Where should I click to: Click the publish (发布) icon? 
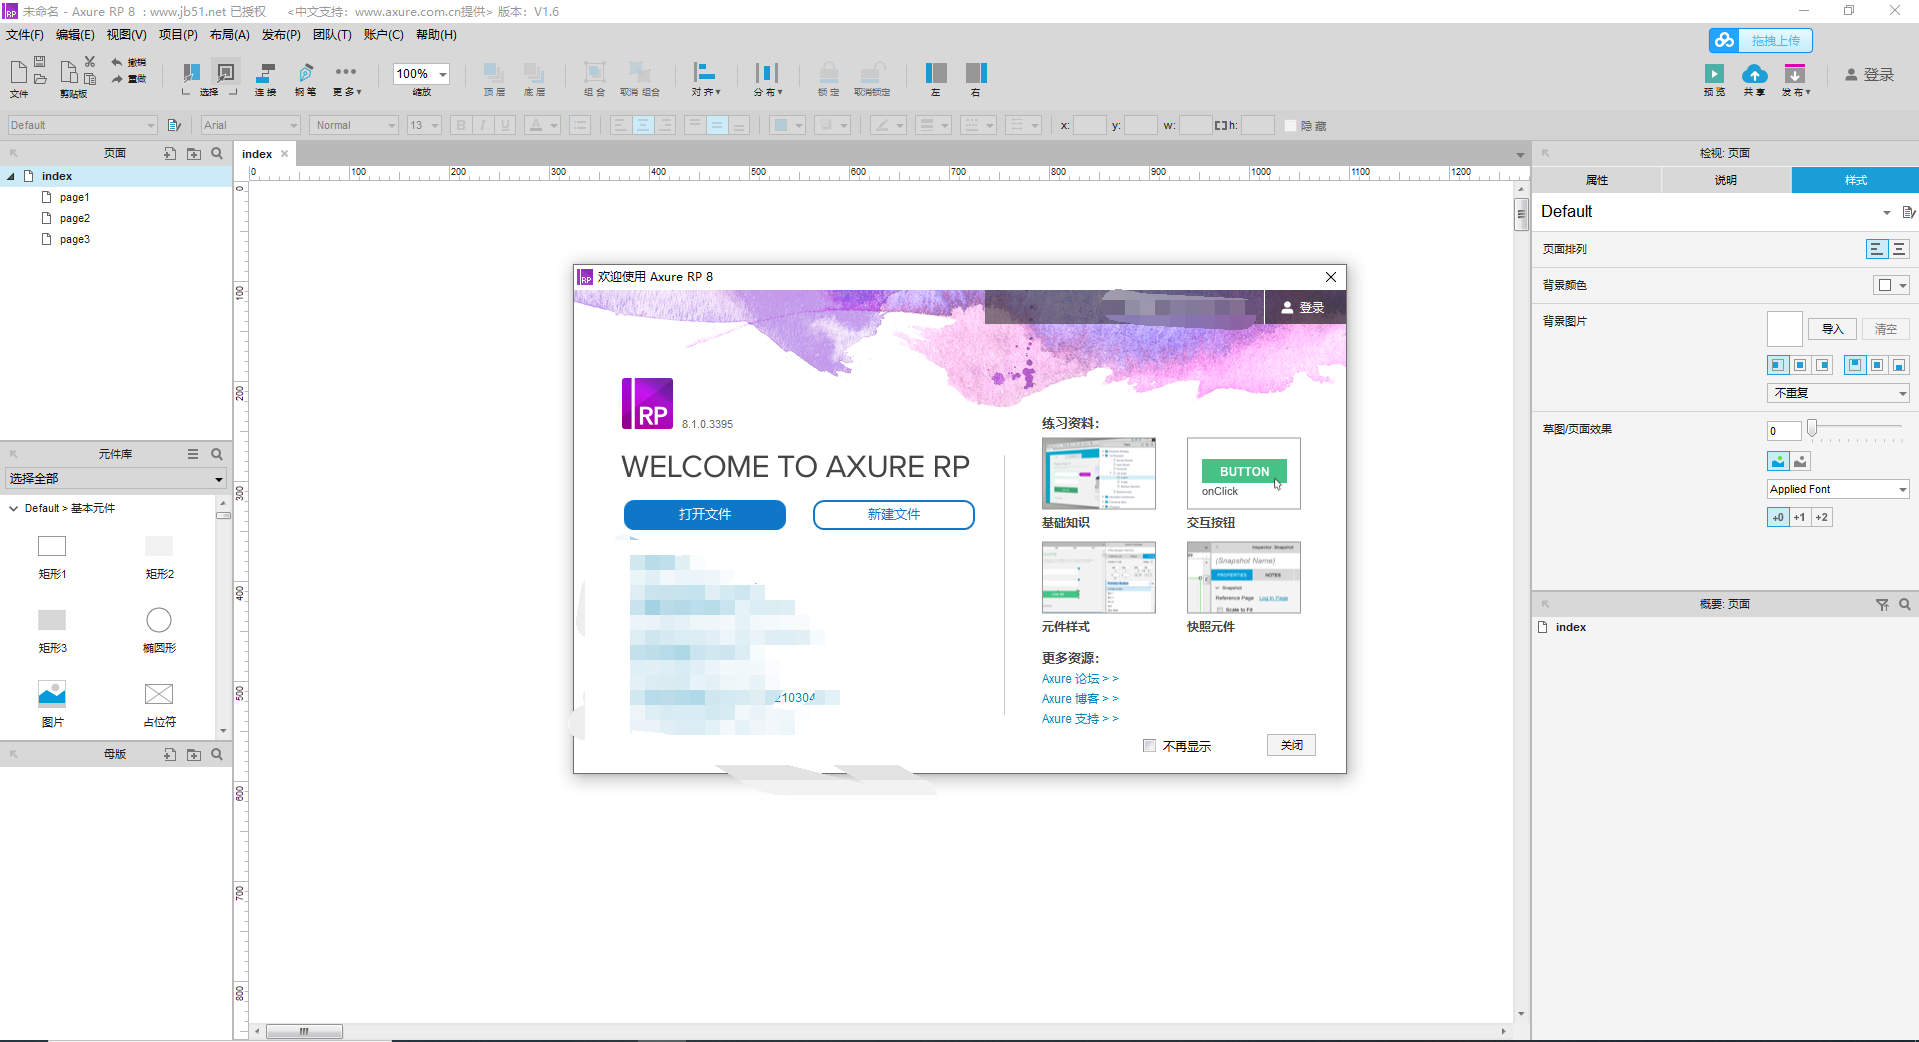pyautogui.click(x=1795, y=74)
